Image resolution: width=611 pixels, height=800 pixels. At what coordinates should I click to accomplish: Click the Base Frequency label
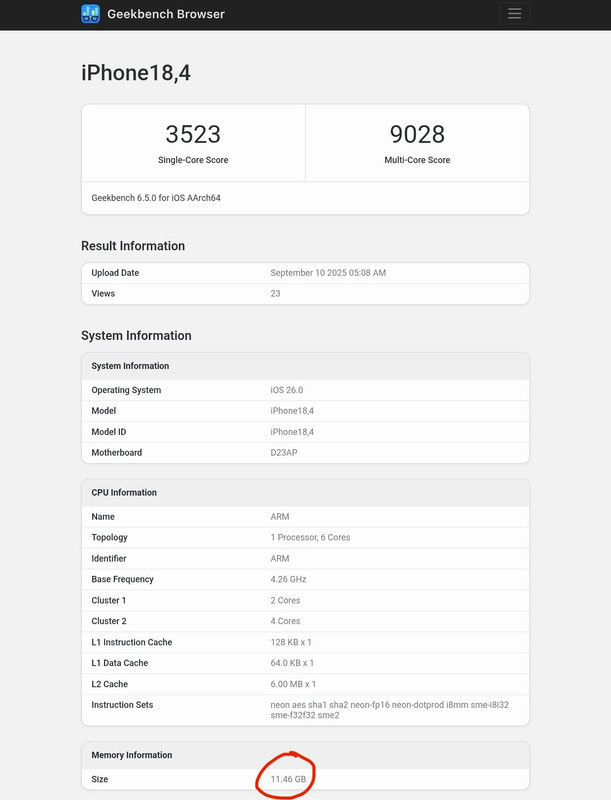122,579
